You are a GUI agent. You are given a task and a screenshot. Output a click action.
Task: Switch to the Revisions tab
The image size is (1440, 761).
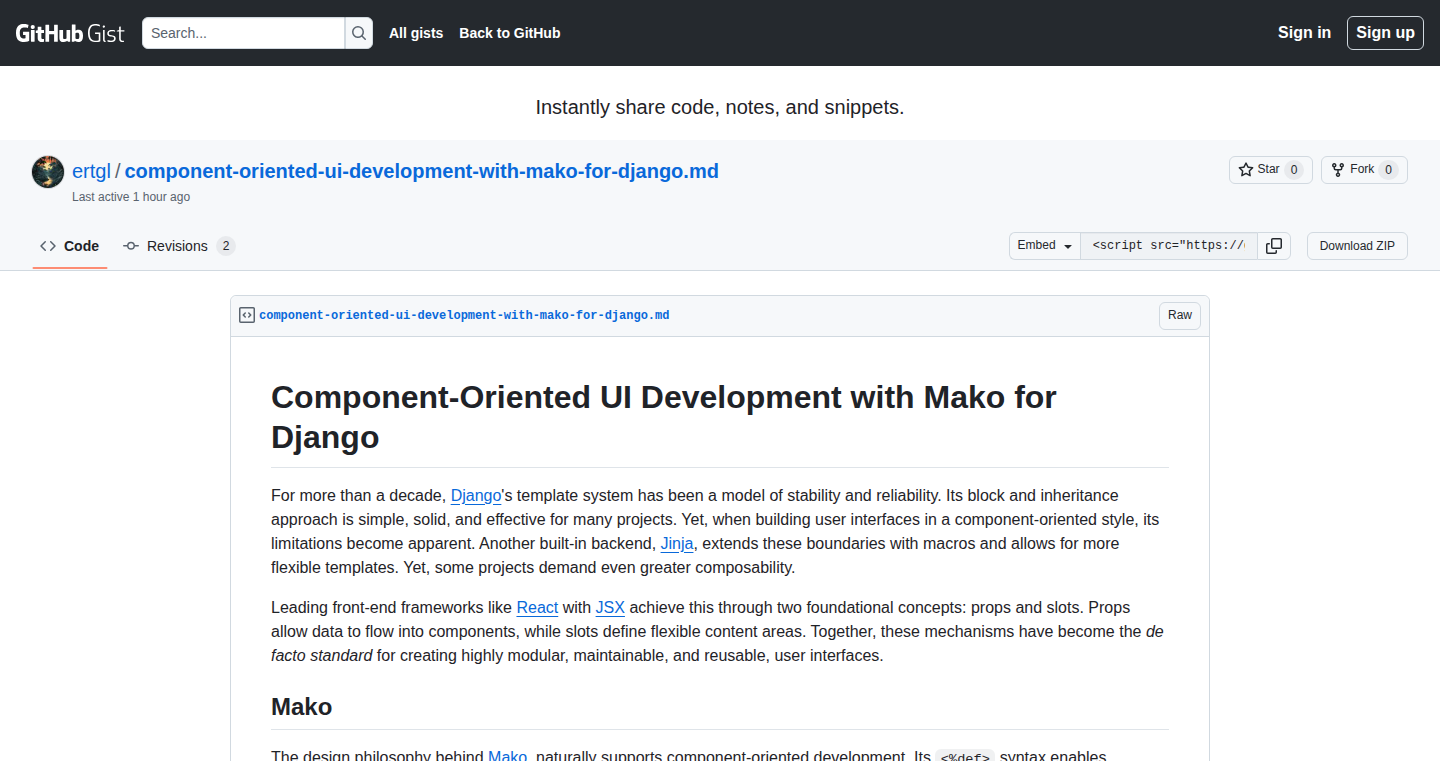pos(179,246)
